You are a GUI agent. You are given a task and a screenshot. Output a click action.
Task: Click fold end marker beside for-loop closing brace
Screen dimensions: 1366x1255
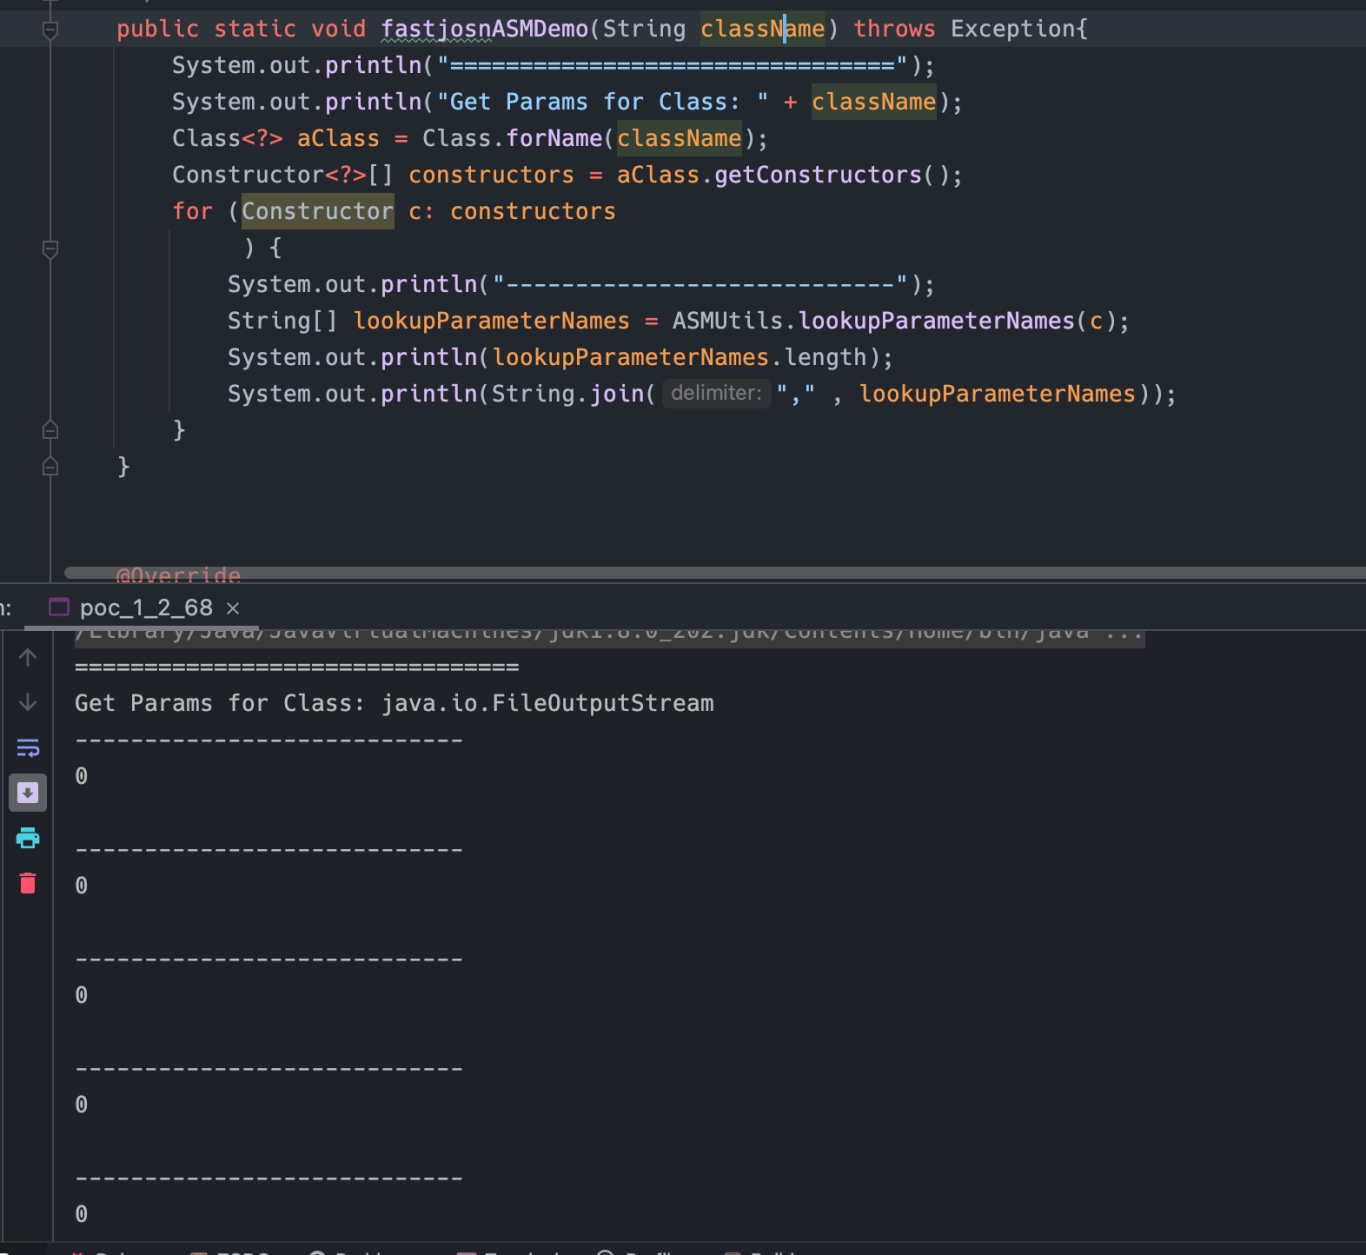(x=50, y=430)
